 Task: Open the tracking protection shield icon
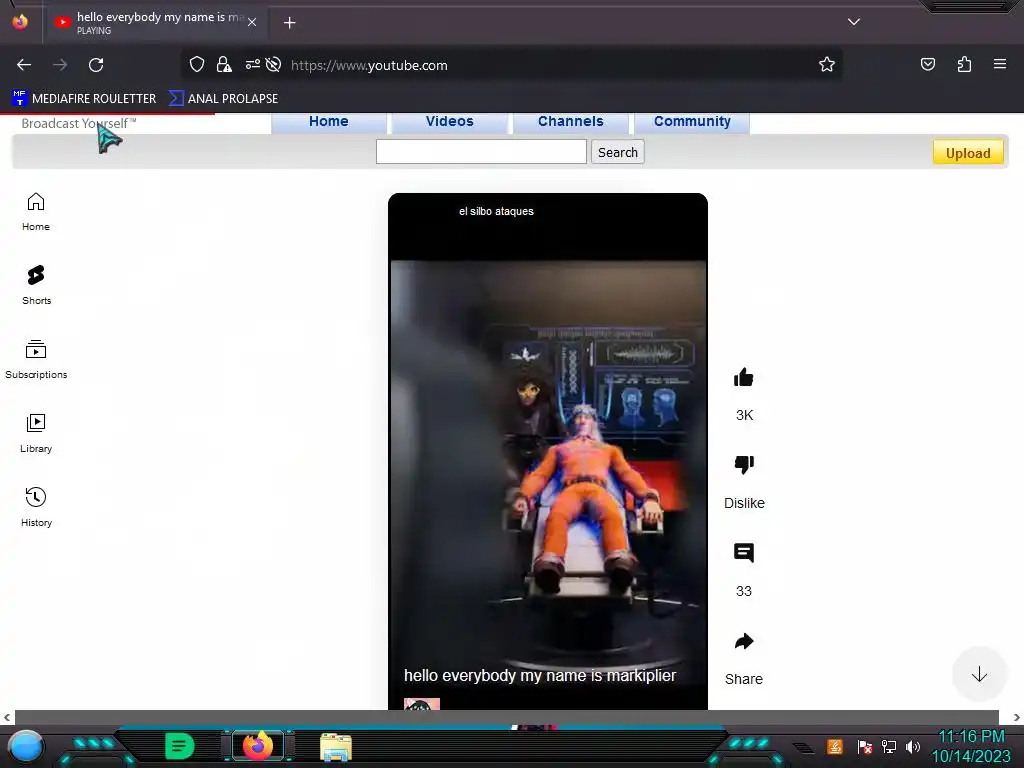197,65
